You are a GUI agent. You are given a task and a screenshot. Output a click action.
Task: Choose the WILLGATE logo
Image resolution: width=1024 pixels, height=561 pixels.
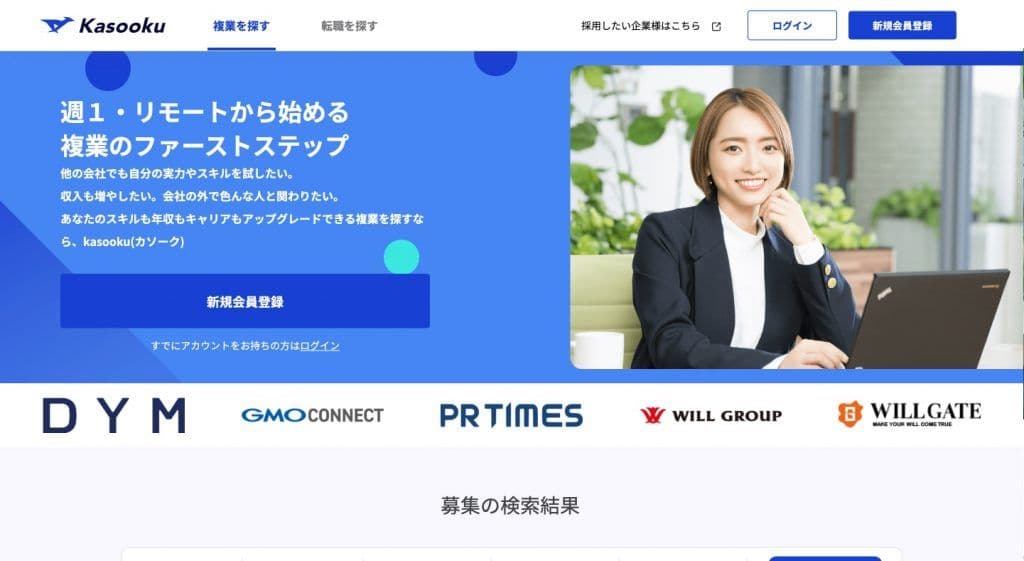[909, 414]
